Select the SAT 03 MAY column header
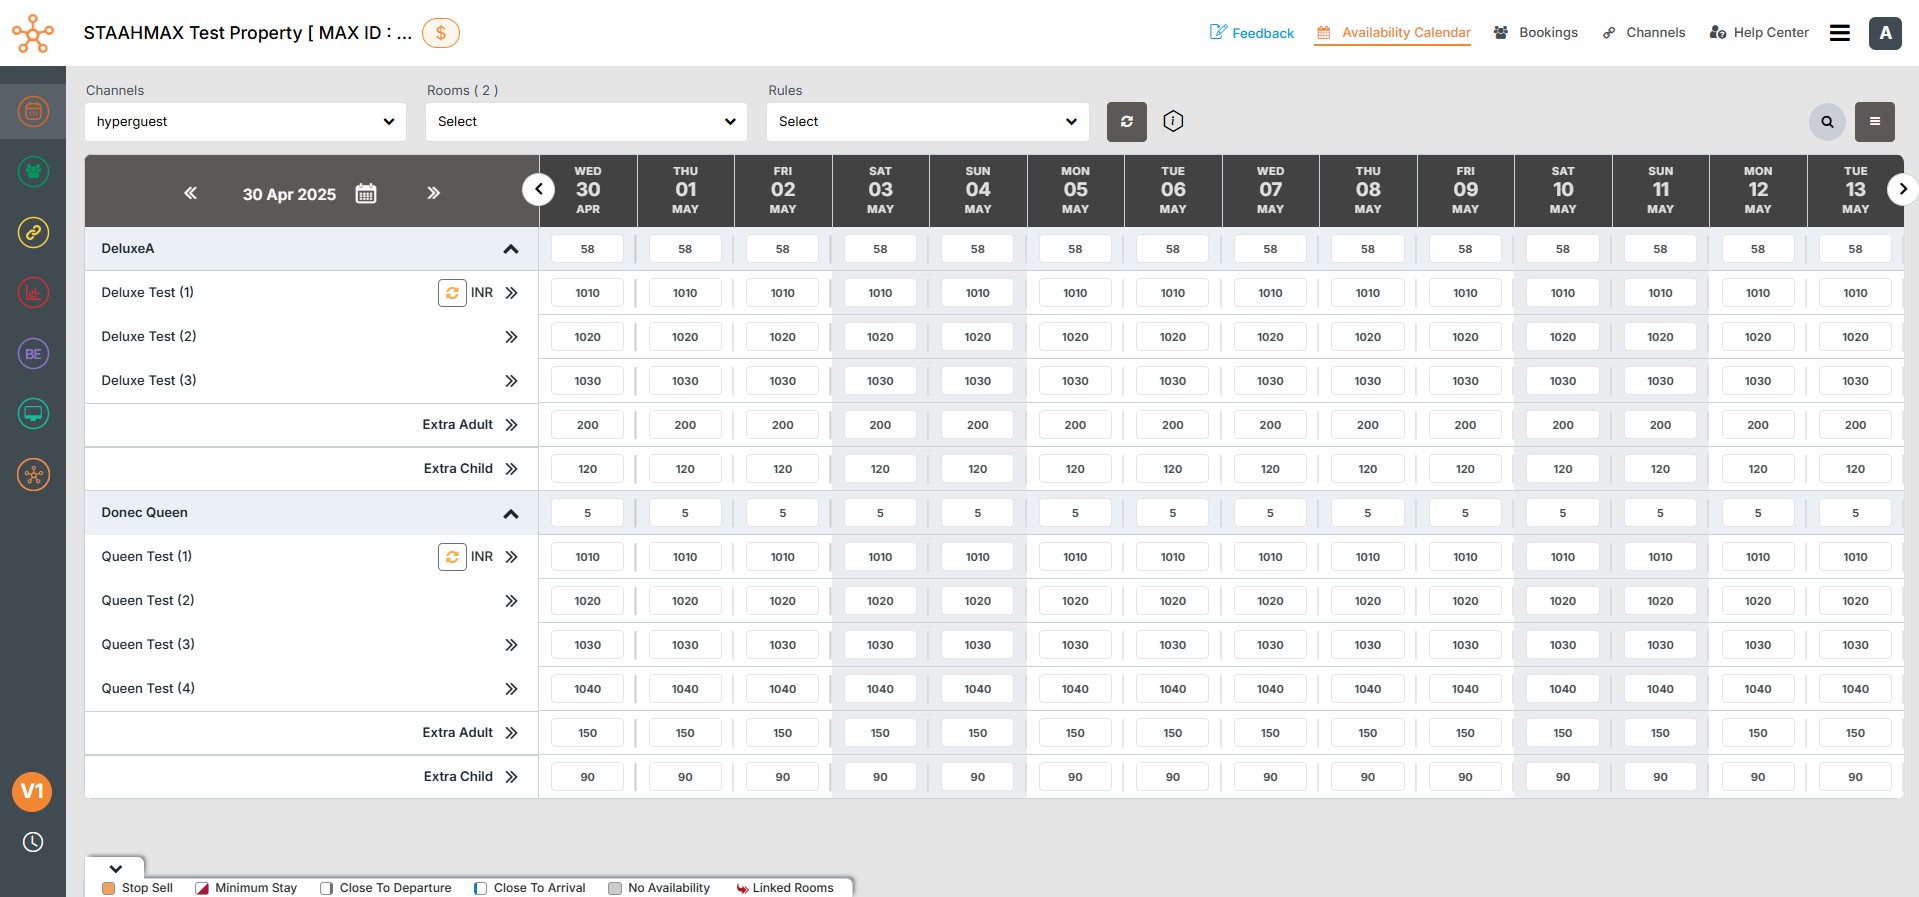The width and height of the screenshot is (1919, 897). 880,190
